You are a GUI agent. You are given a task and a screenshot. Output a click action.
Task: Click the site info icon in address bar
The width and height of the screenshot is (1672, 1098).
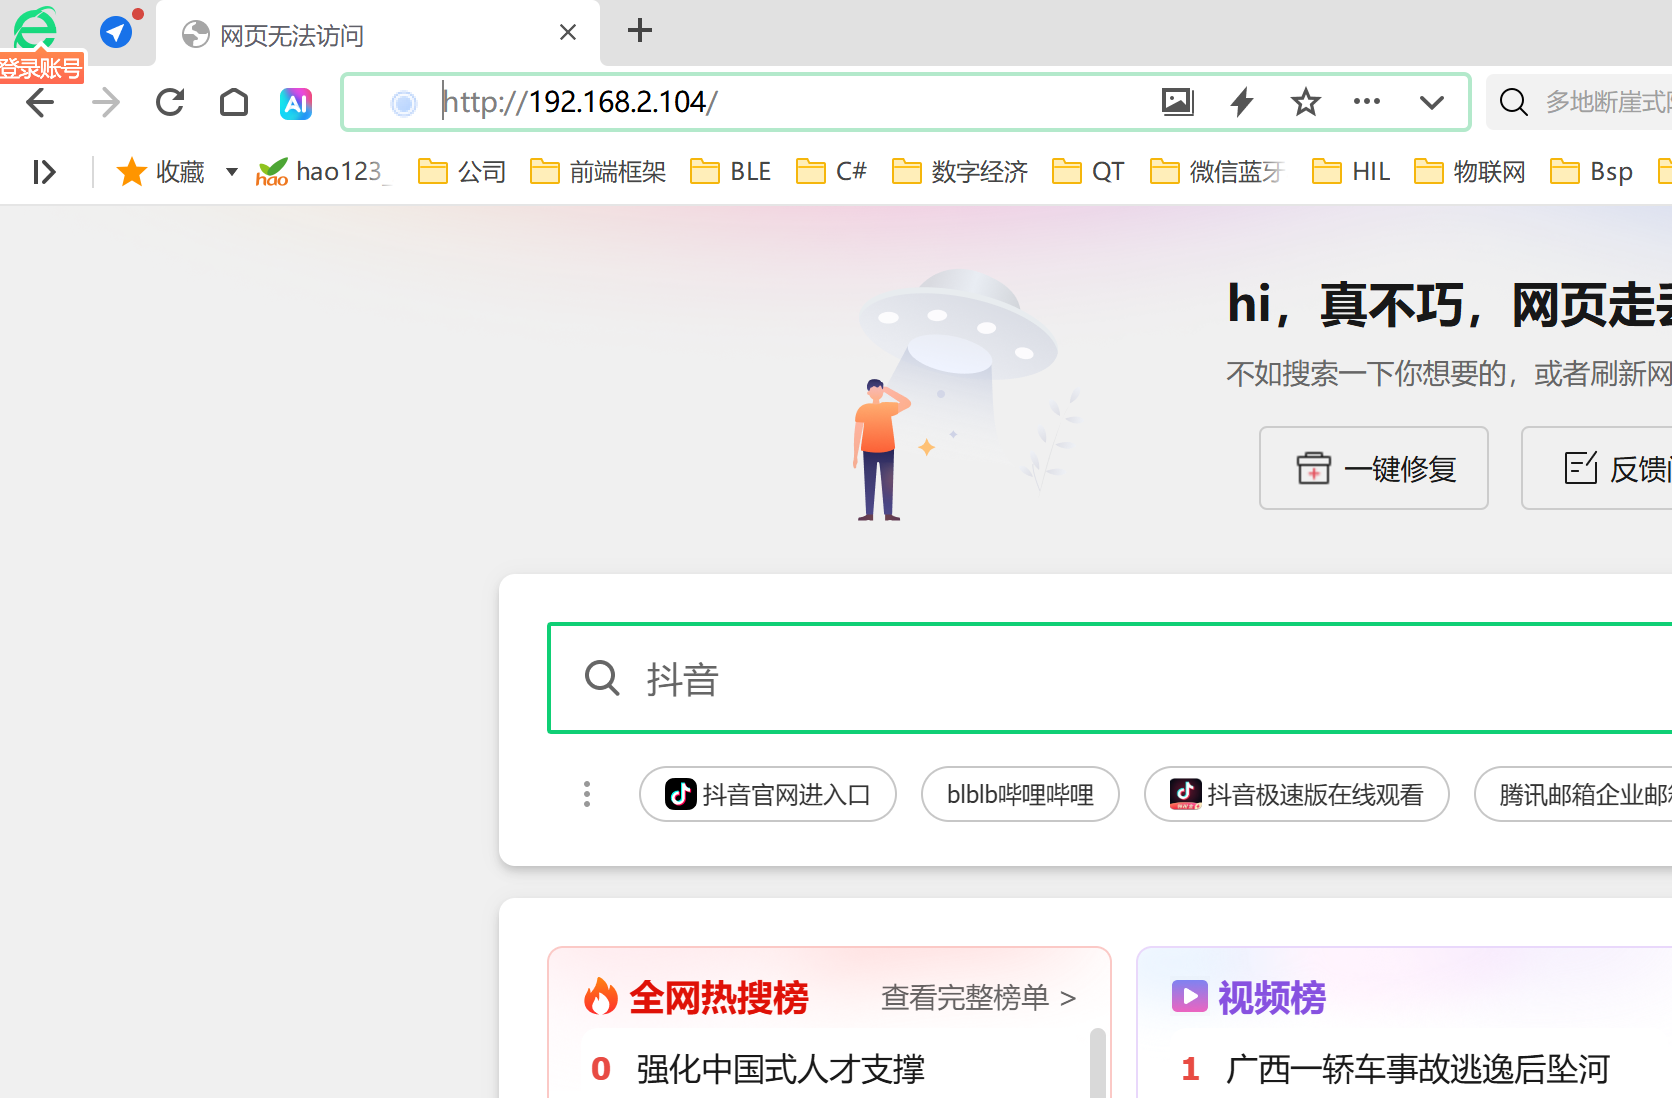[404, 103]
